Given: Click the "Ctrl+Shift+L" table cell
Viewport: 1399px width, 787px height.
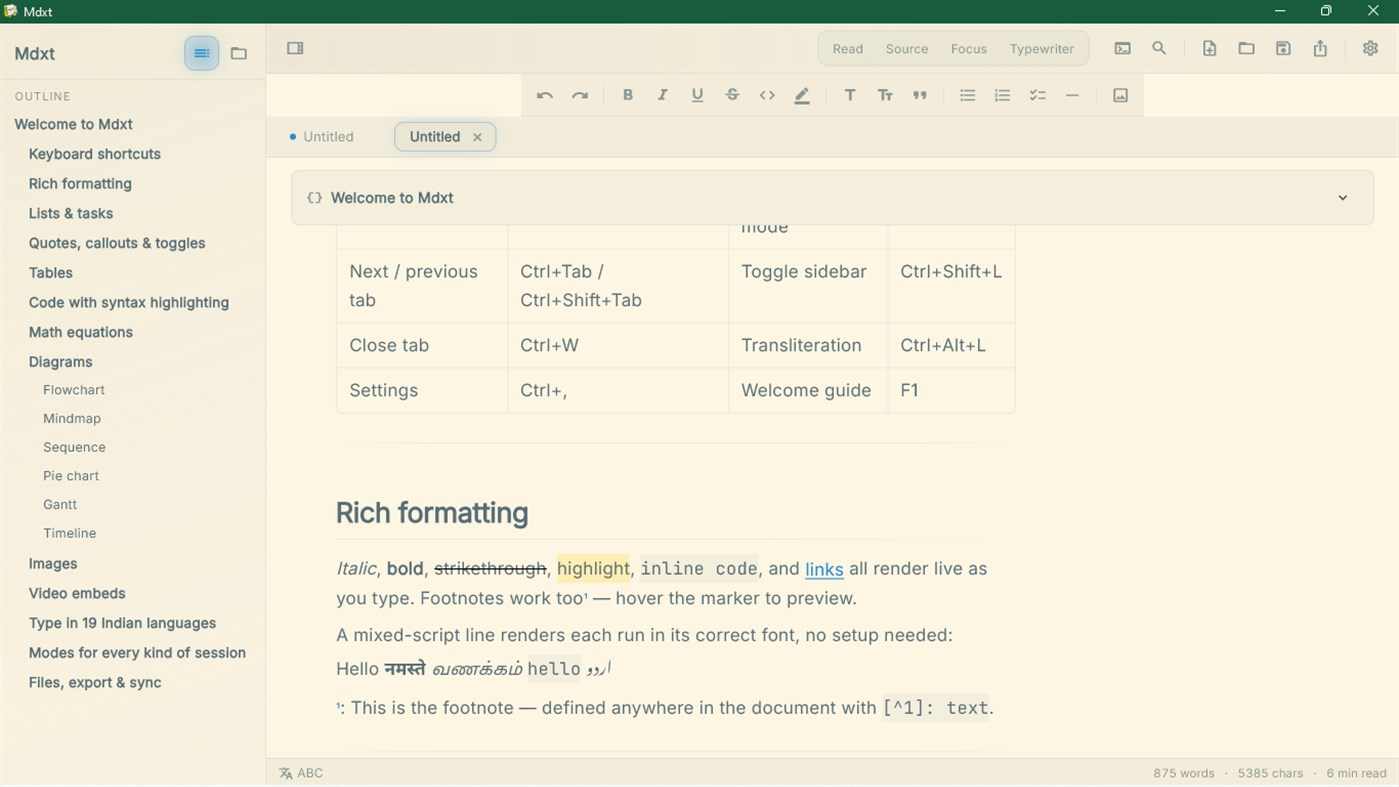Looking at the screenshot, I should pyautogui.click(x=951, y=285).
